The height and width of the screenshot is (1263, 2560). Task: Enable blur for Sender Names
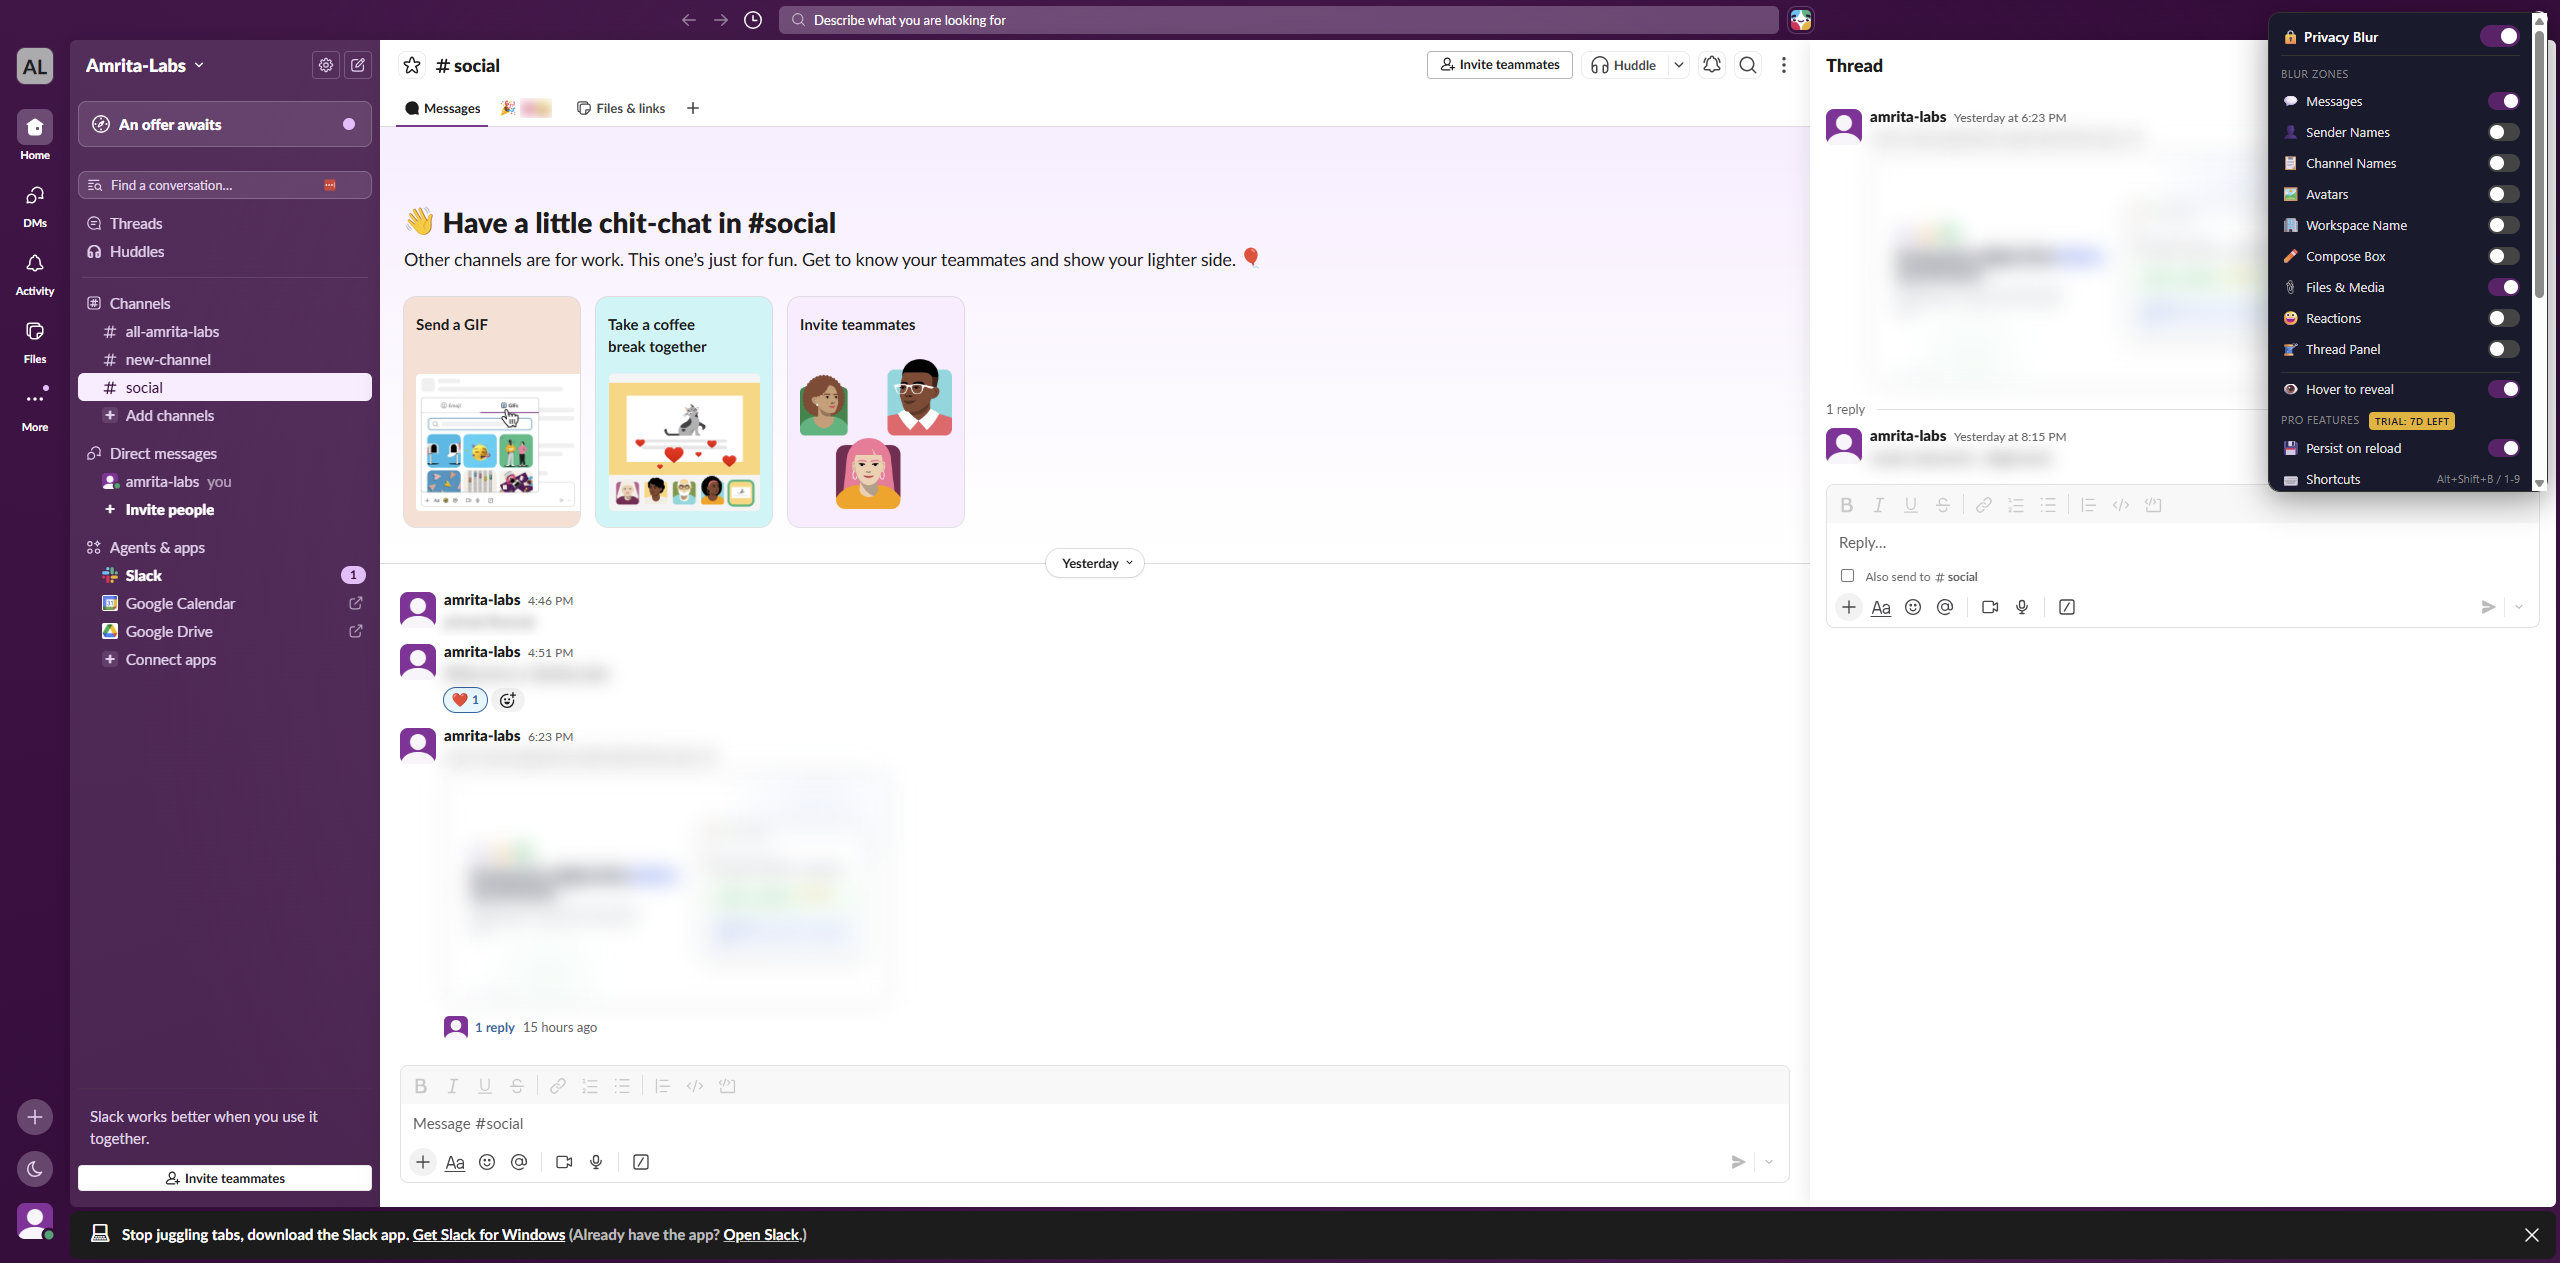pyautogui.click(x=2503, y=132)
